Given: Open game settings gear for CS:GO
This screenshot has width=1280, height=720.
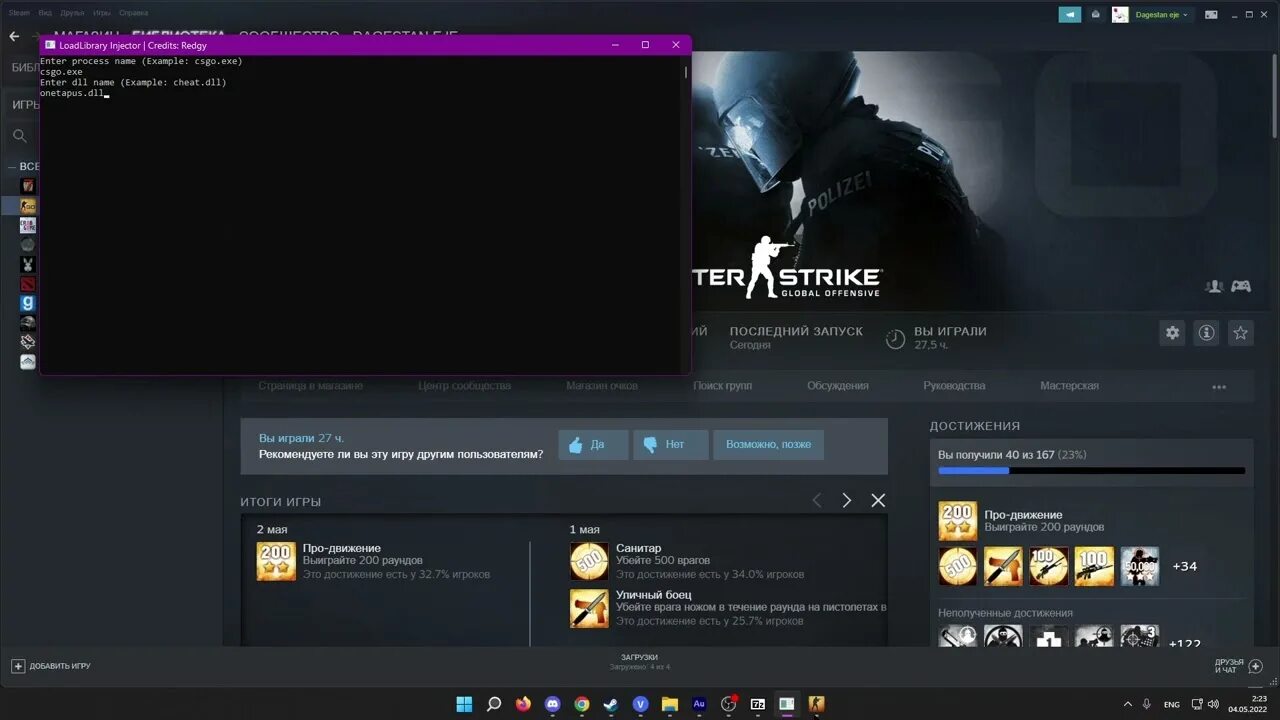Looking at the screenshot, I should click(1172, 333).
